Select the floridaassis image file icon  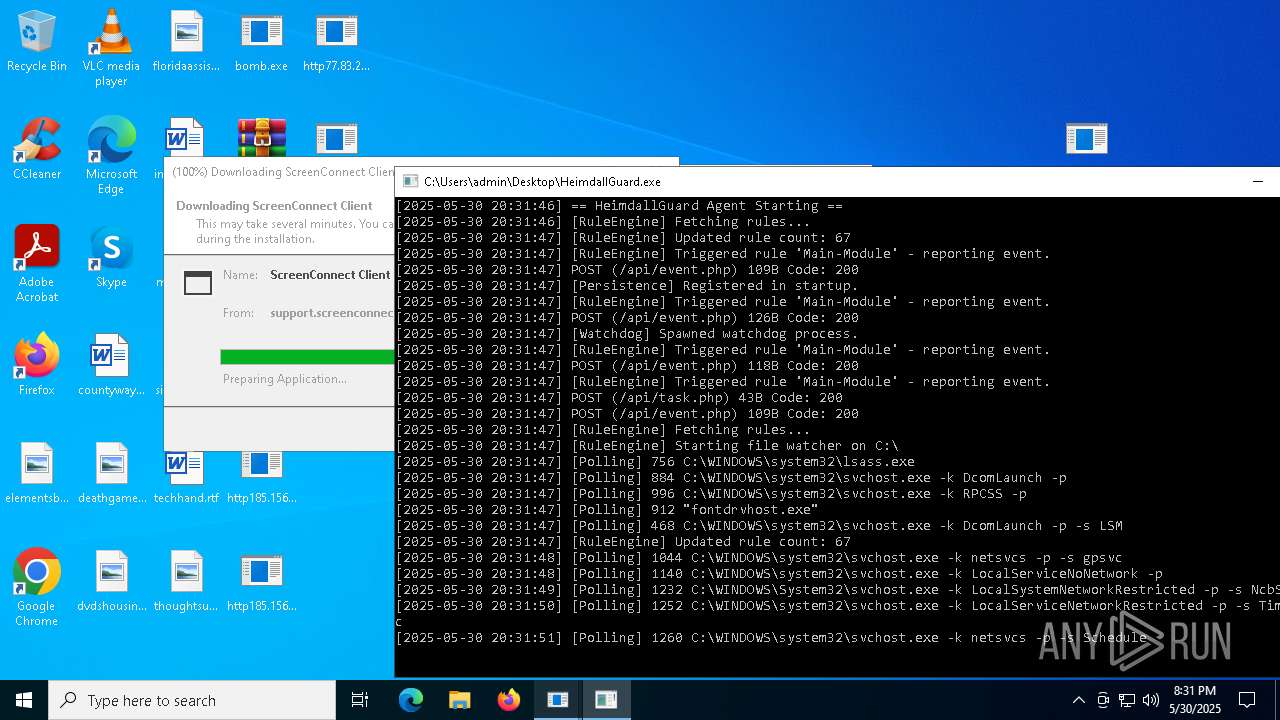click(186, 41)
